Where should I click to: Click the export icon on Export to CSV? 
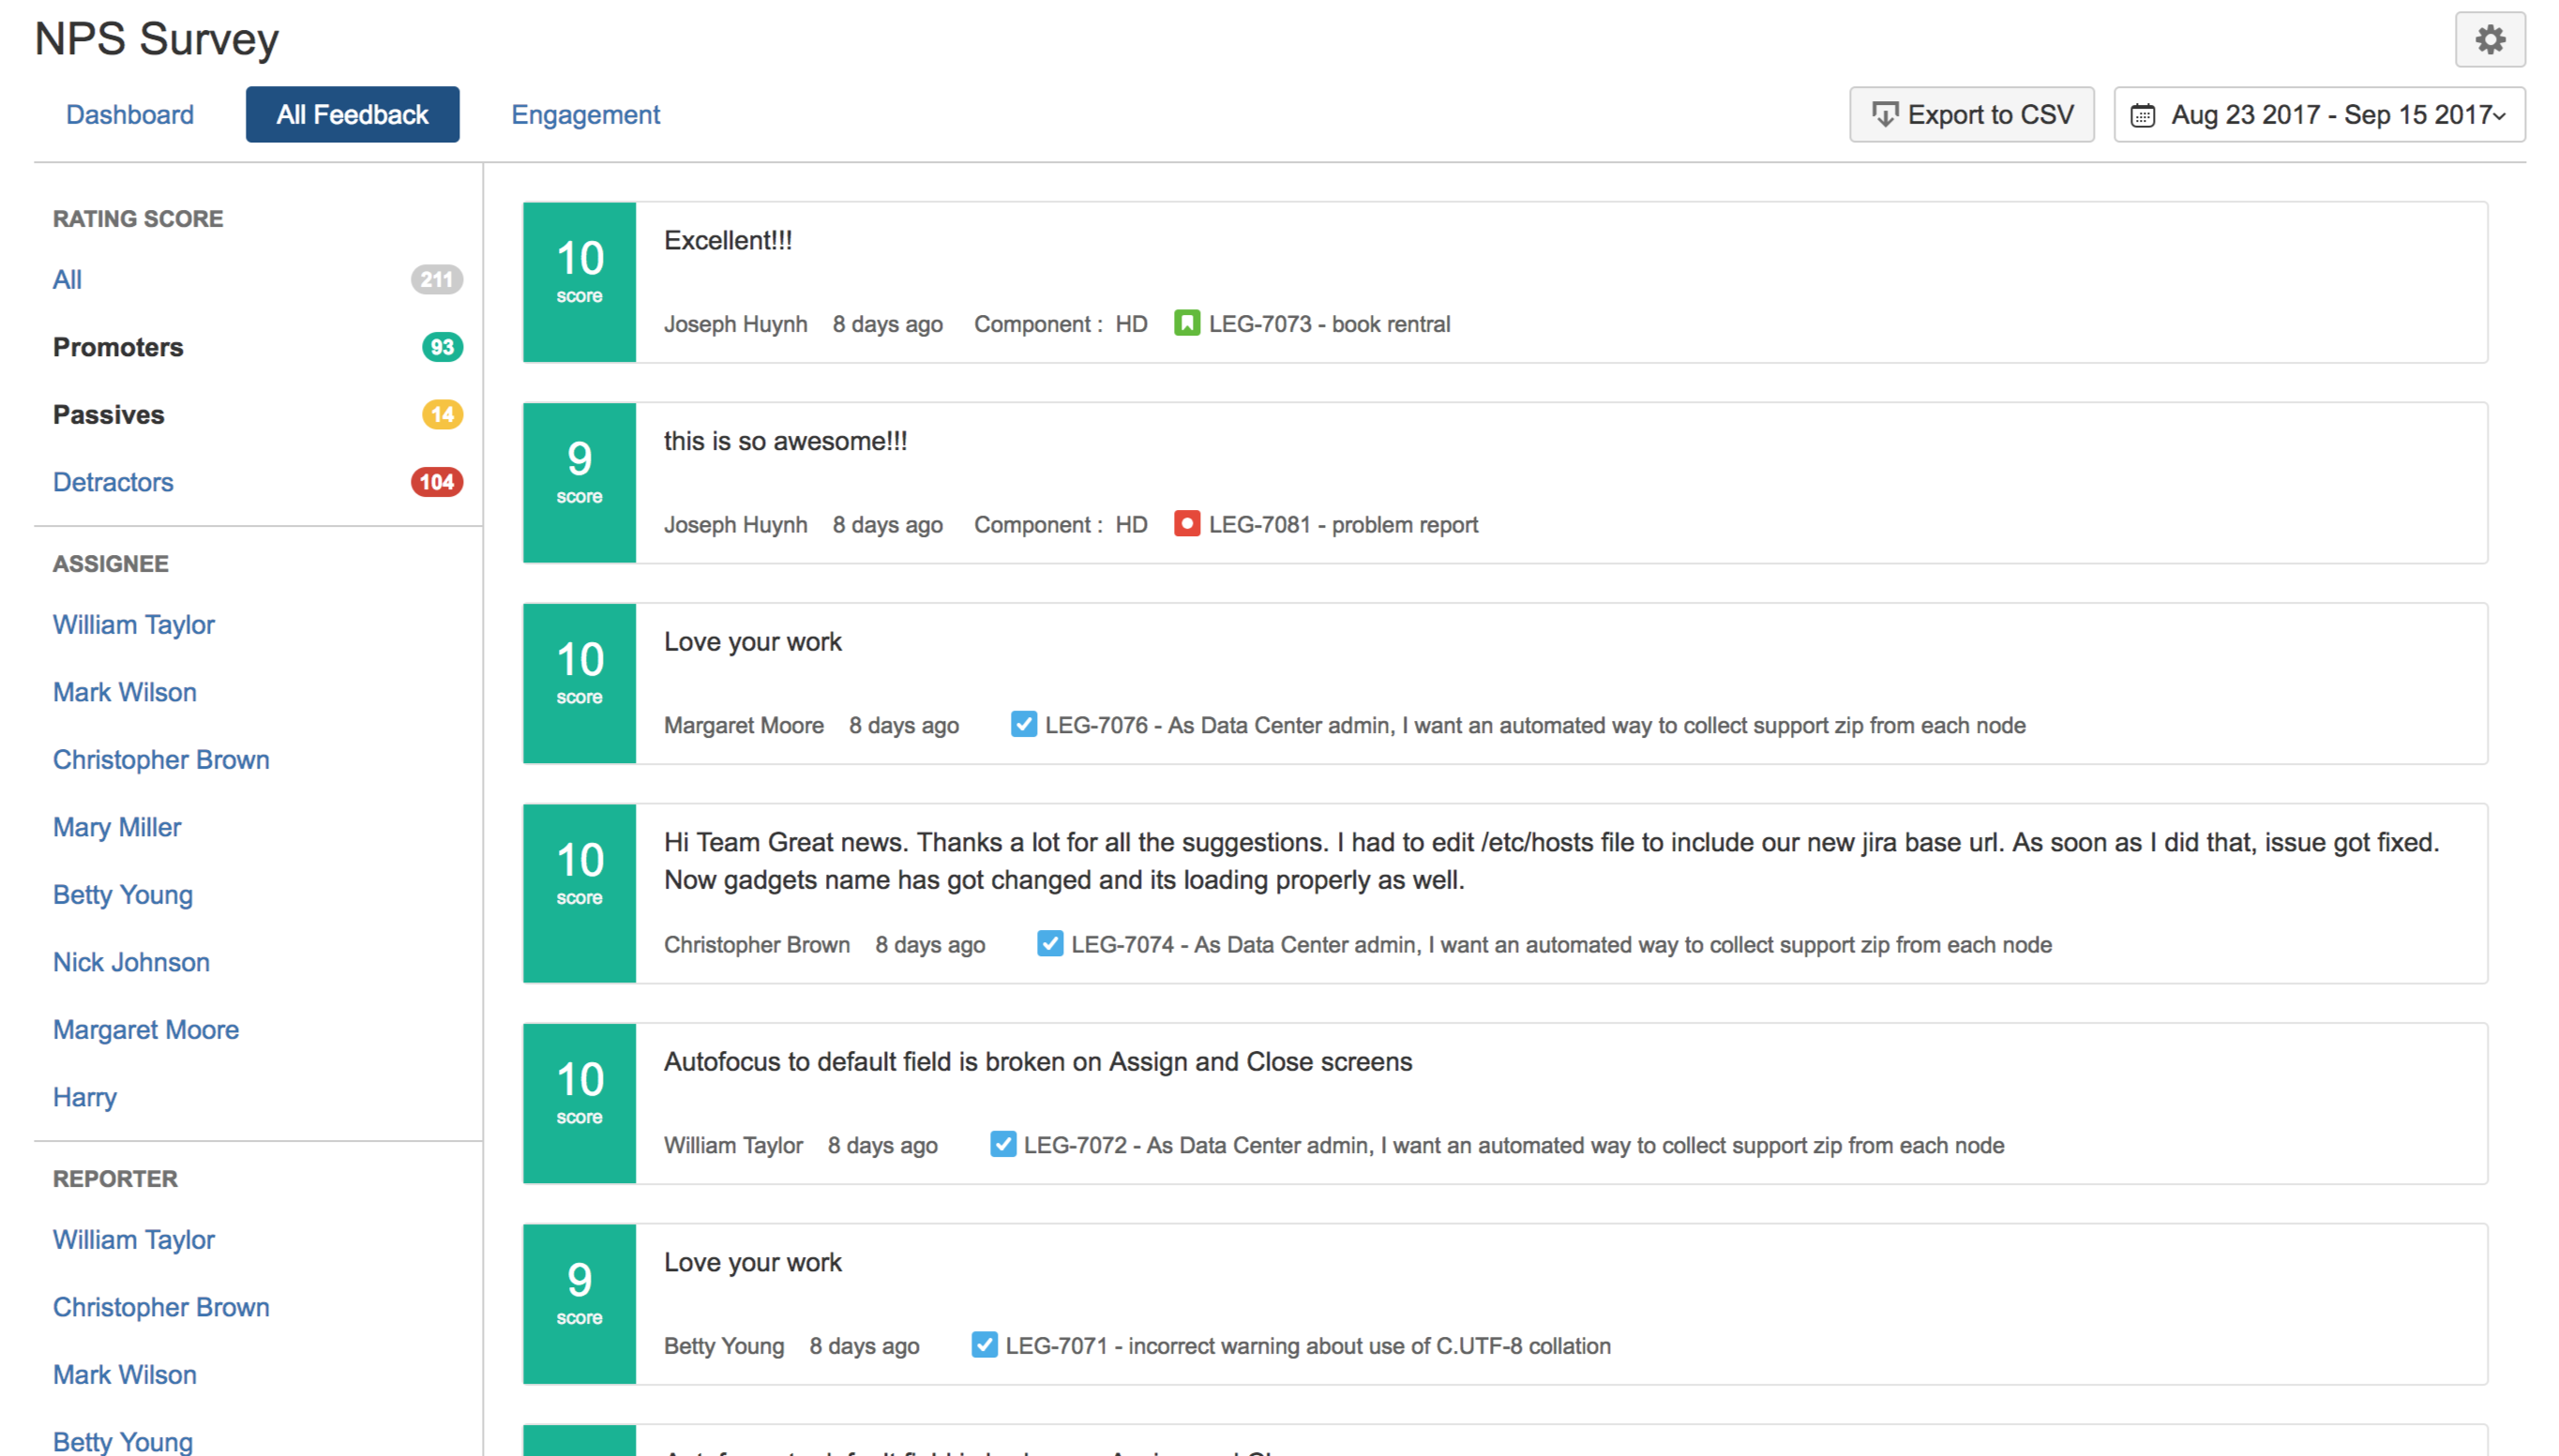tap(1883, 115)
